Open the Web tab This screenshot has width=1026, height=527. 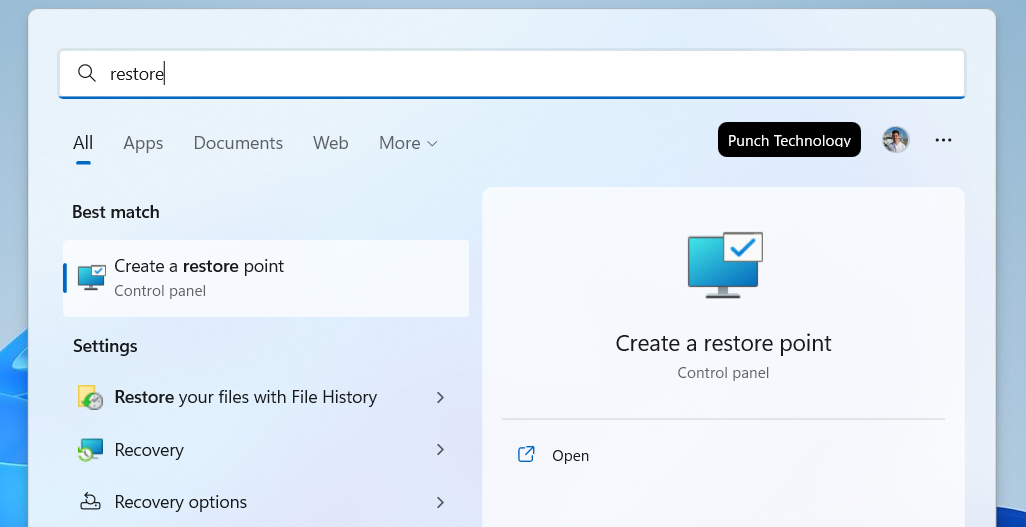pos(330,143)
